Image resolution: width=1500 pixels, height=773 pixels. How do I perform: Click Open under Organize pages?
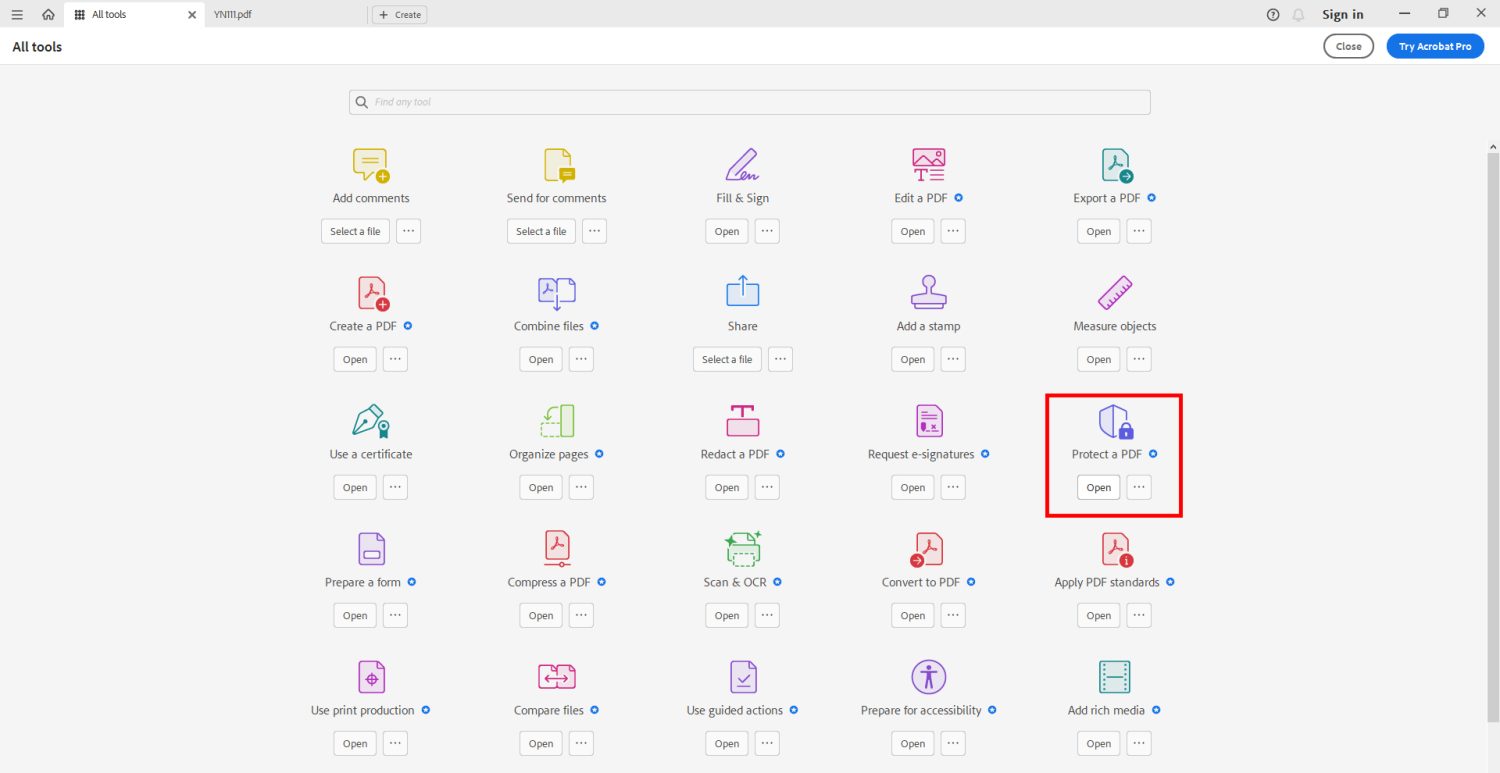click(x=541, y=487)
